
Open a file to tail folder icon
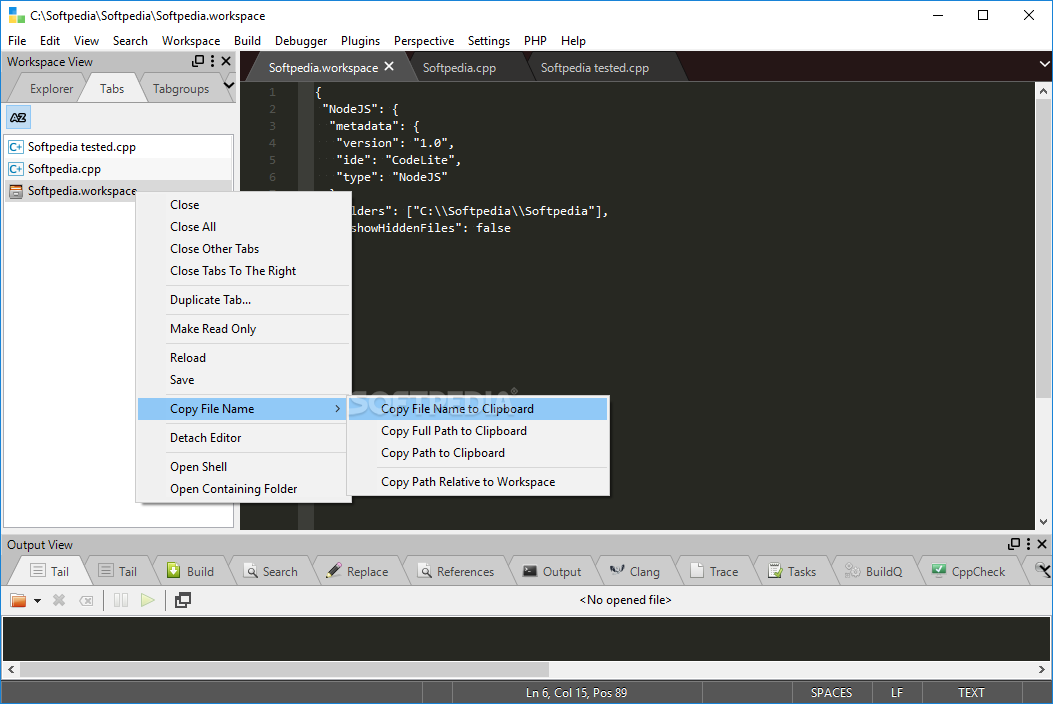(18, 600)
